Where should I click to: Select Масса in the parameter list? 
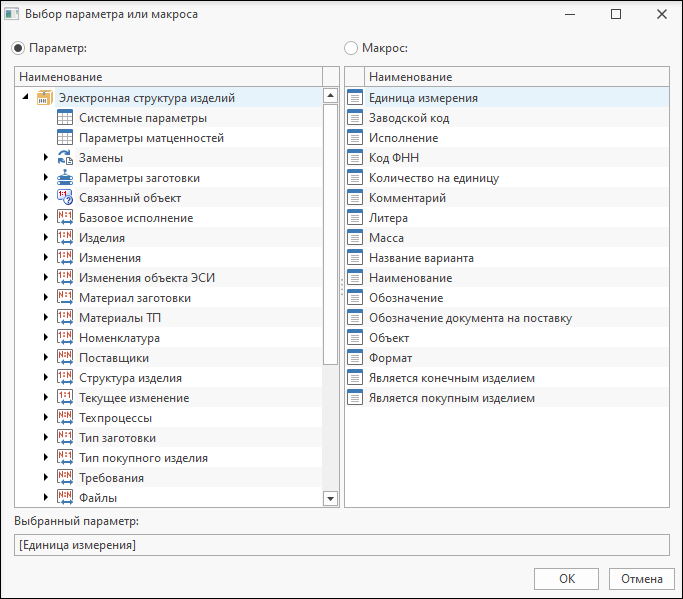pyautogui.click(x=386, y=238)
